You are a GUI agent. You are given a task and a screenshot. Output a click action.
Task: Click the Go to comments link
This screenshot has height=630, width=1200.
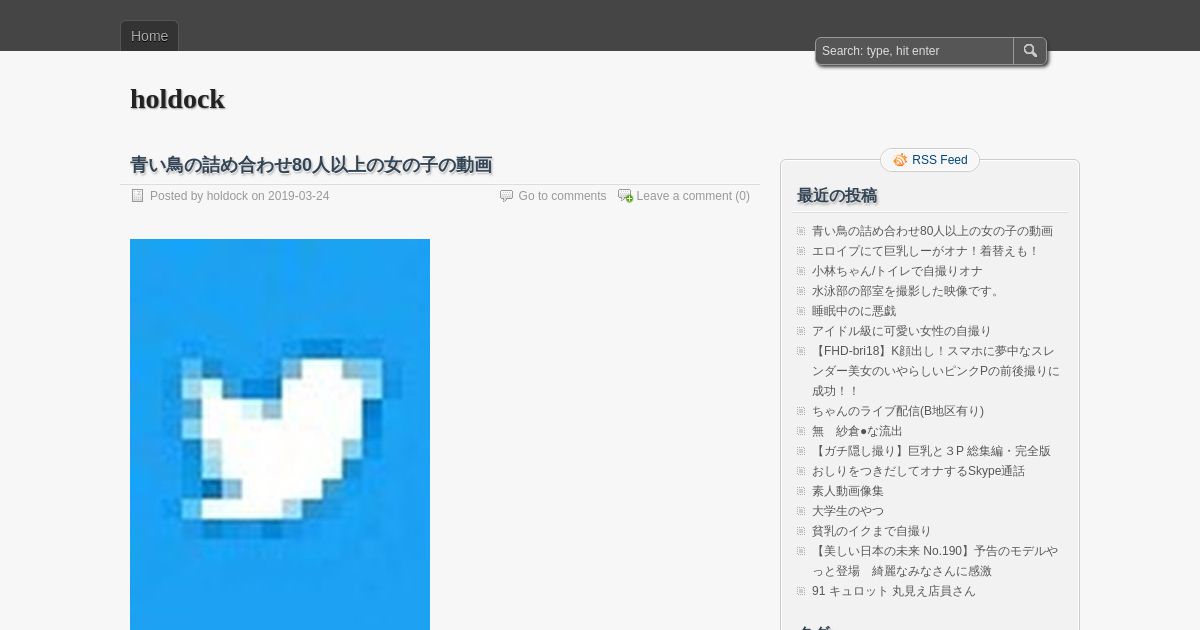coord(562,196)
